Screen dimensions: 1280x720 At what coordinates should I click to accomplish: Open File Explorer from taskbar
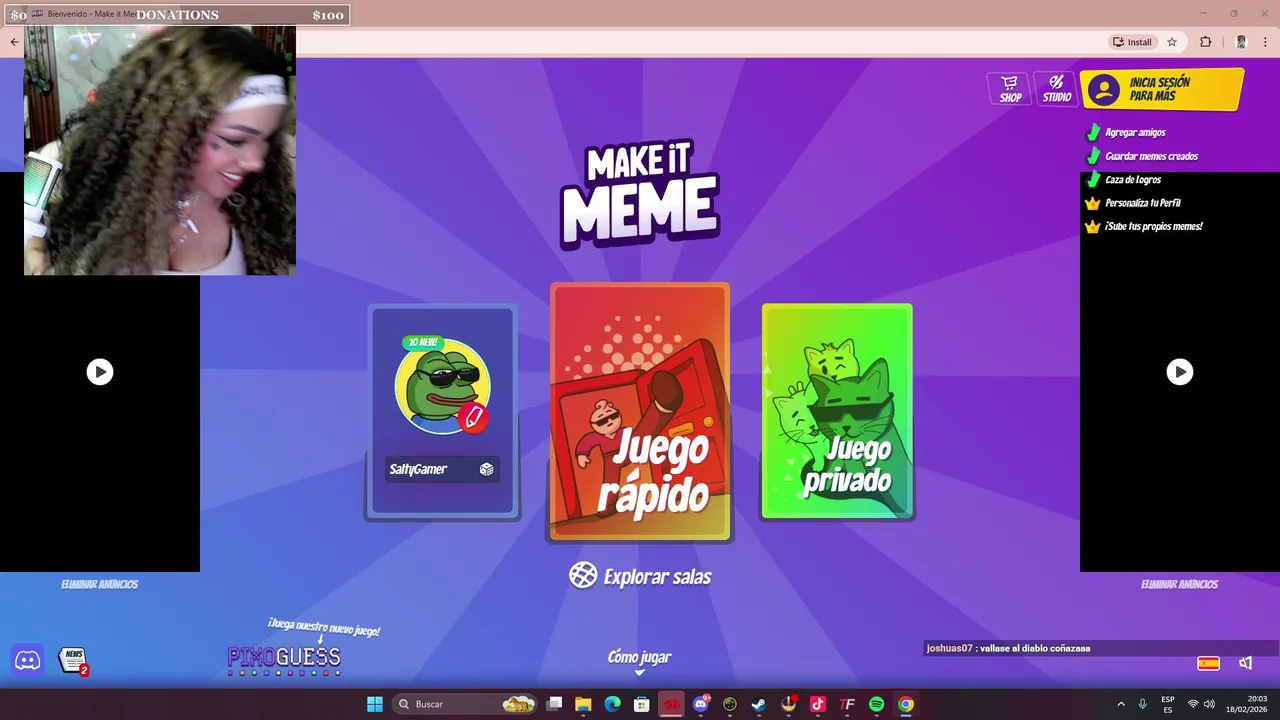[583, 704]
